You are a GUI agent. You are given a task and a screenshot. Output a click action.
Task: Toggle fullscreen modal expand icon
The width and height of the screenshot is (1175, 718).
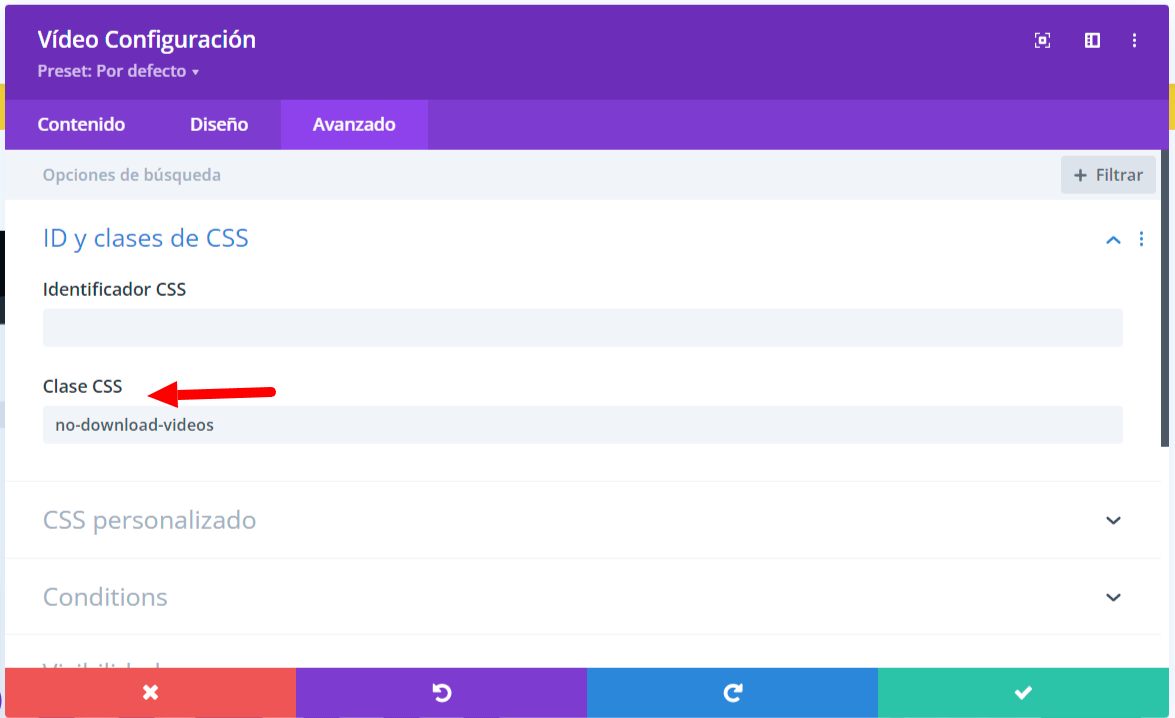click(1042, 40)
